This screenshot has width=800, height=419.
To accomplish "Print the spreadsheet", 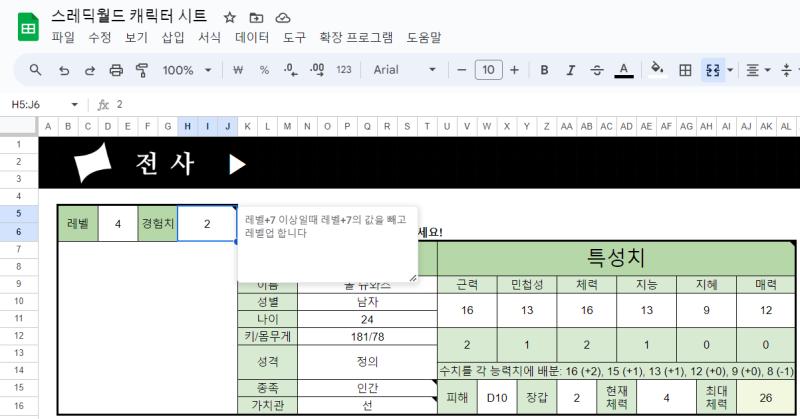I will click(116, 70).
